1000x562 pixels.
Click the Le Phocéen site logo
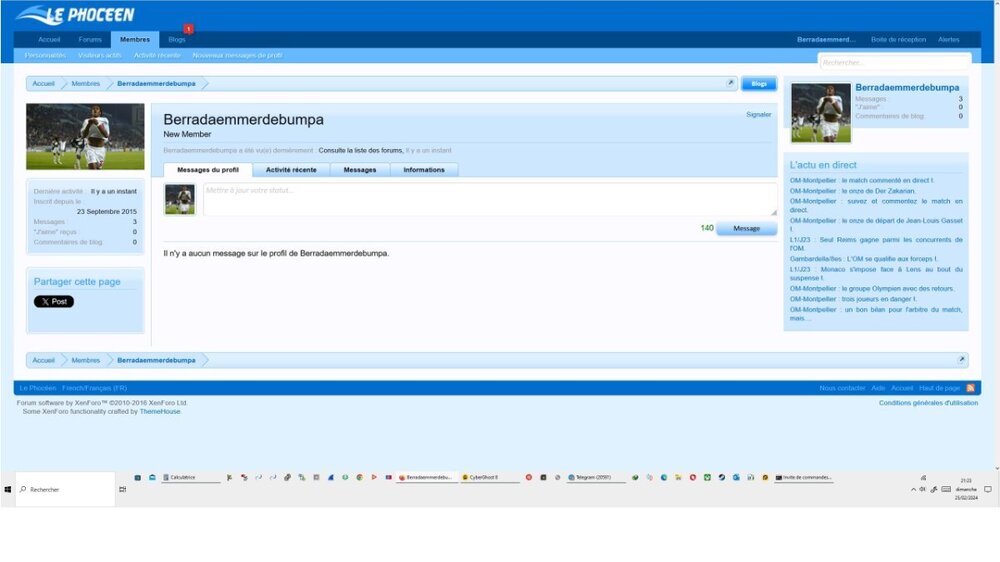click(x=75, y=15)
